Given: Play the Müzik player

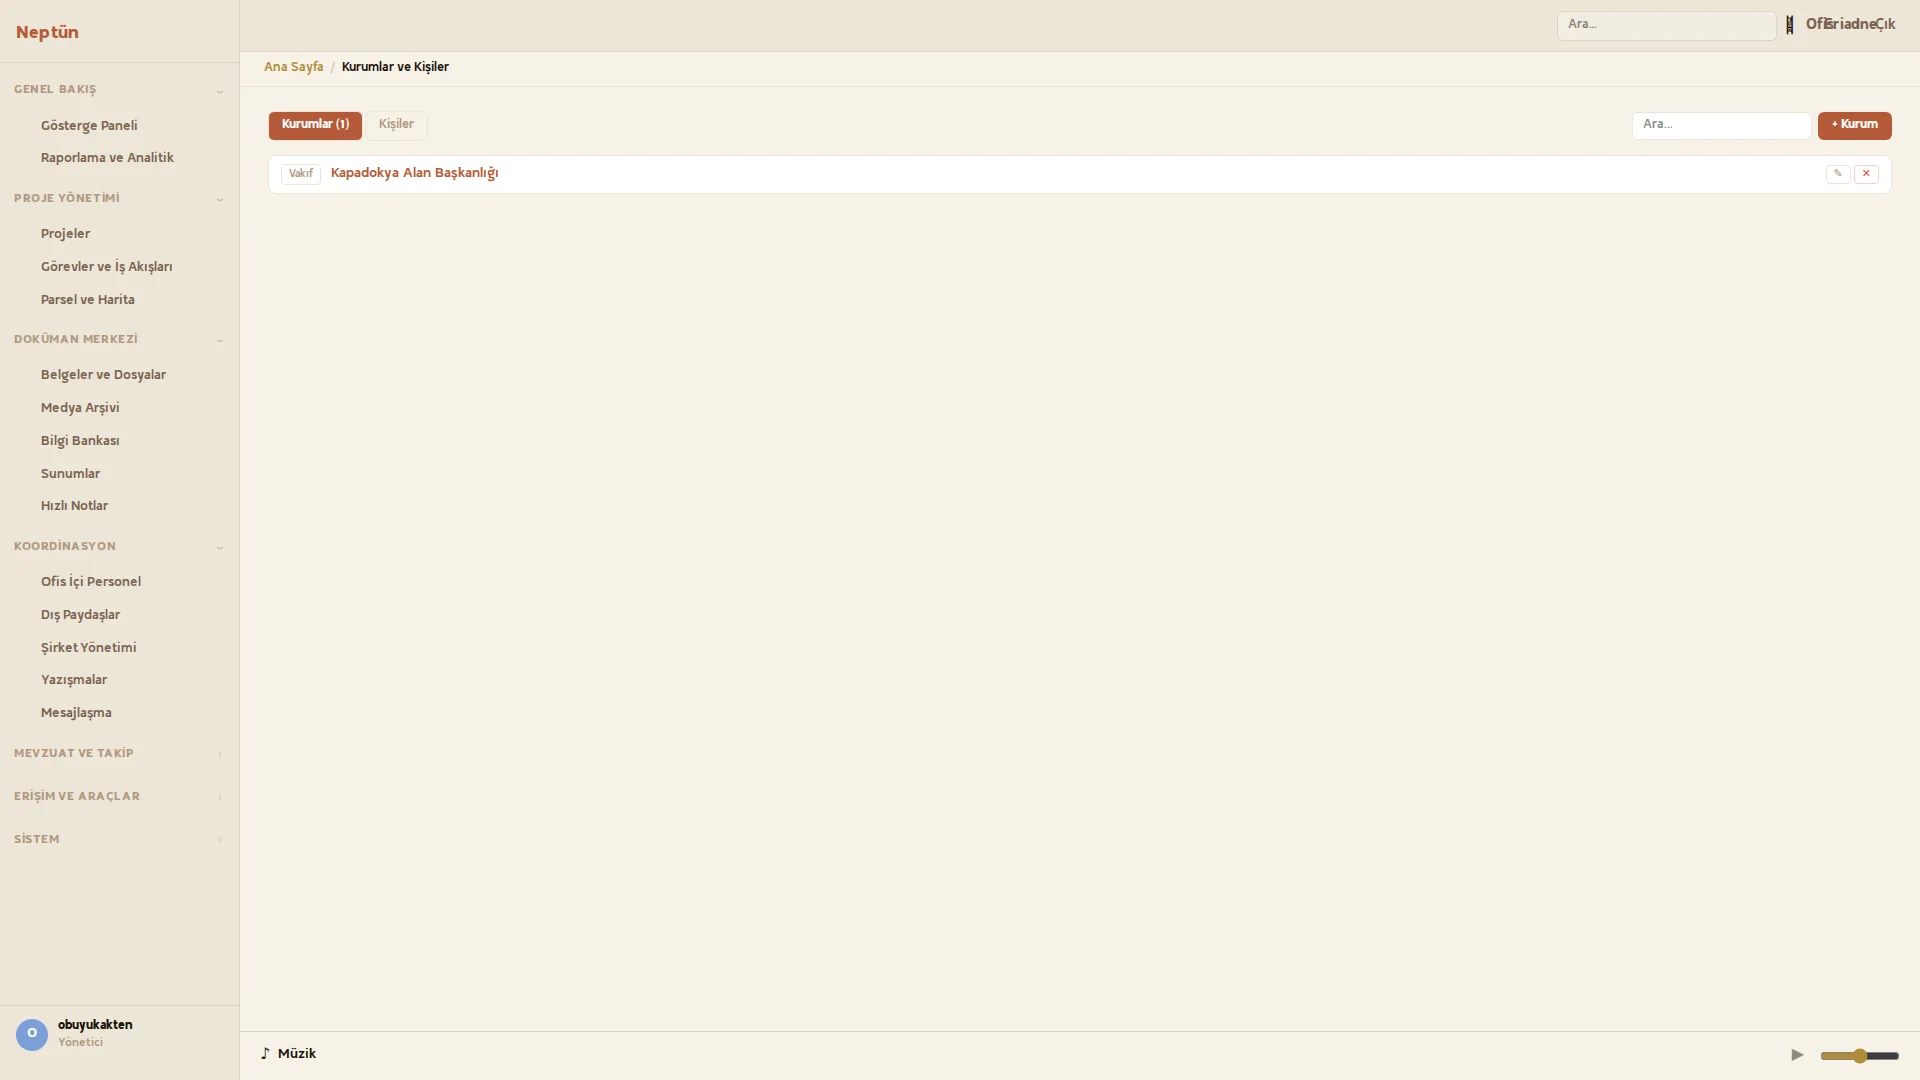Looking at the screenshot, I should pos(1797,1055).
